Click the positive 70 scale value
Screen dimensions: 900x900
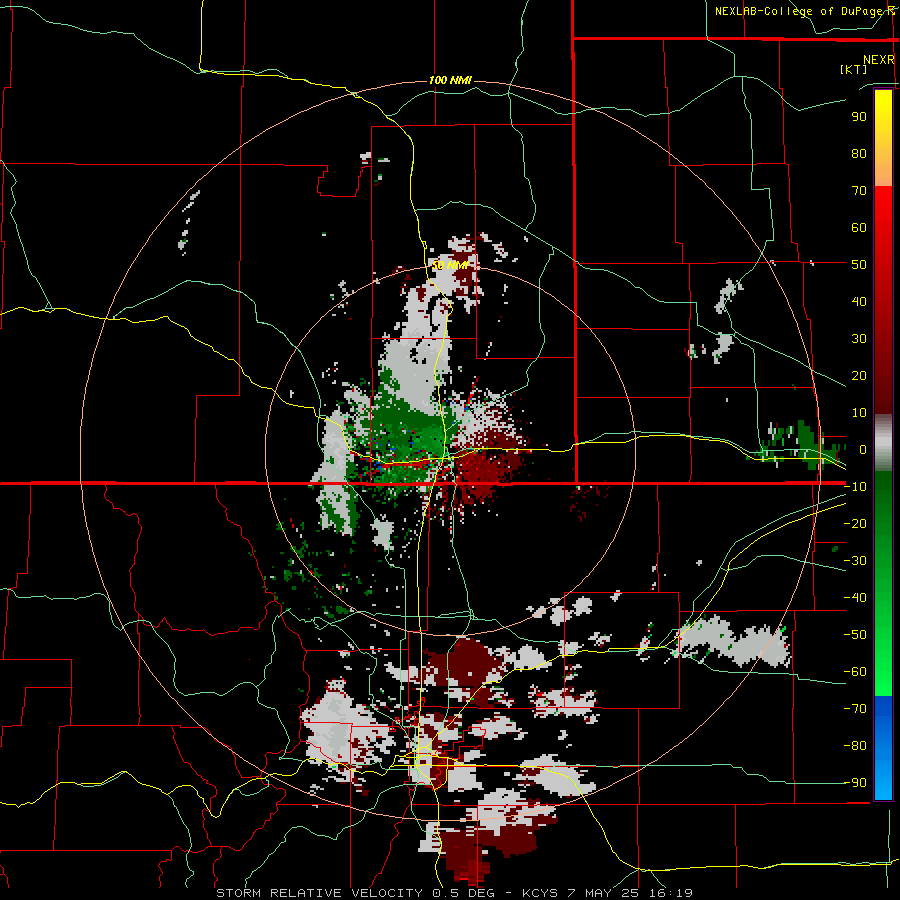pyautogui.click(x=859, y=191)
